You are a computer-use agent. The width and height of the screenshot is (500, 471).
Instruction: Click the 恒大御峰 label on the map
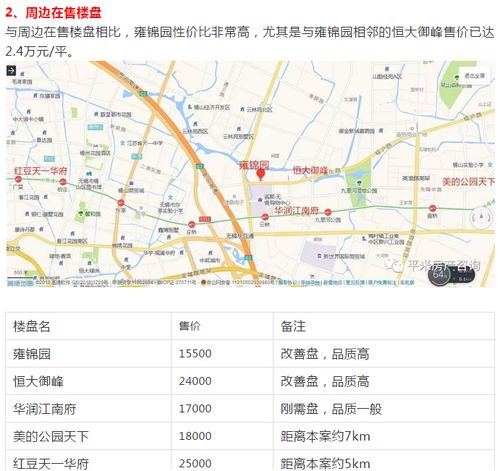pos(310,170)
